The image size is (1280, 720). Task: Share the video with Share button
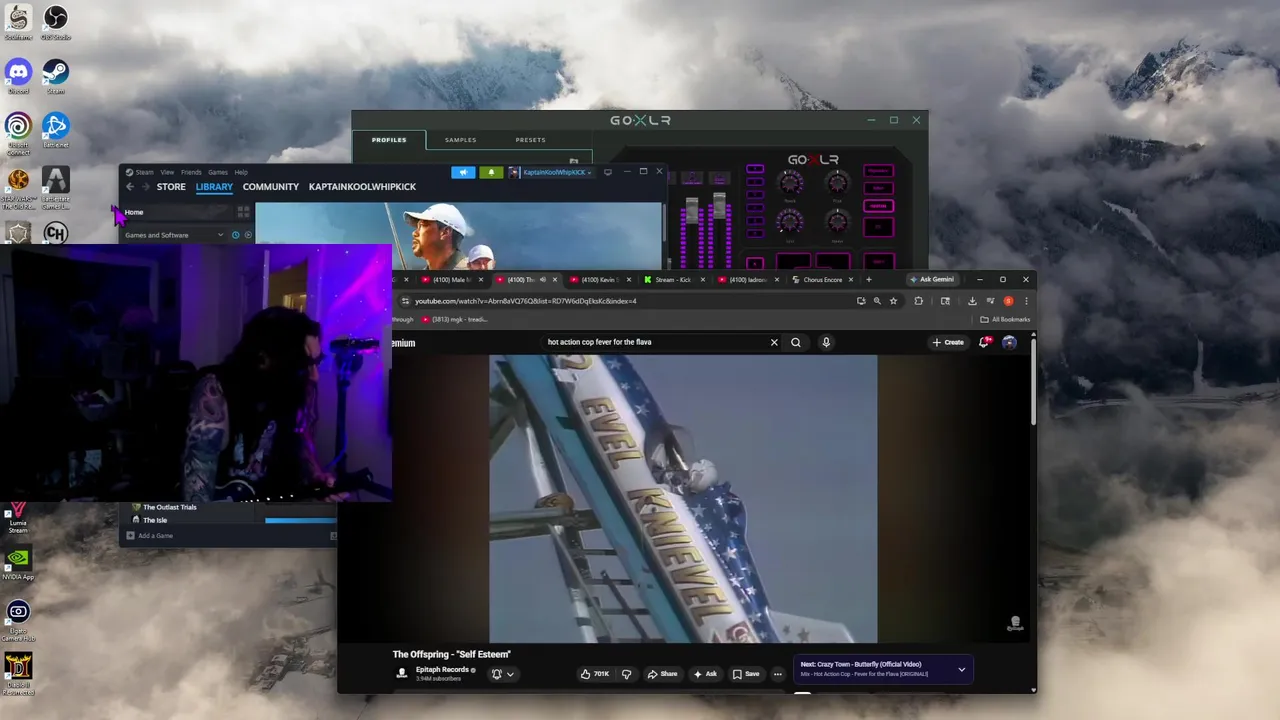662,674
